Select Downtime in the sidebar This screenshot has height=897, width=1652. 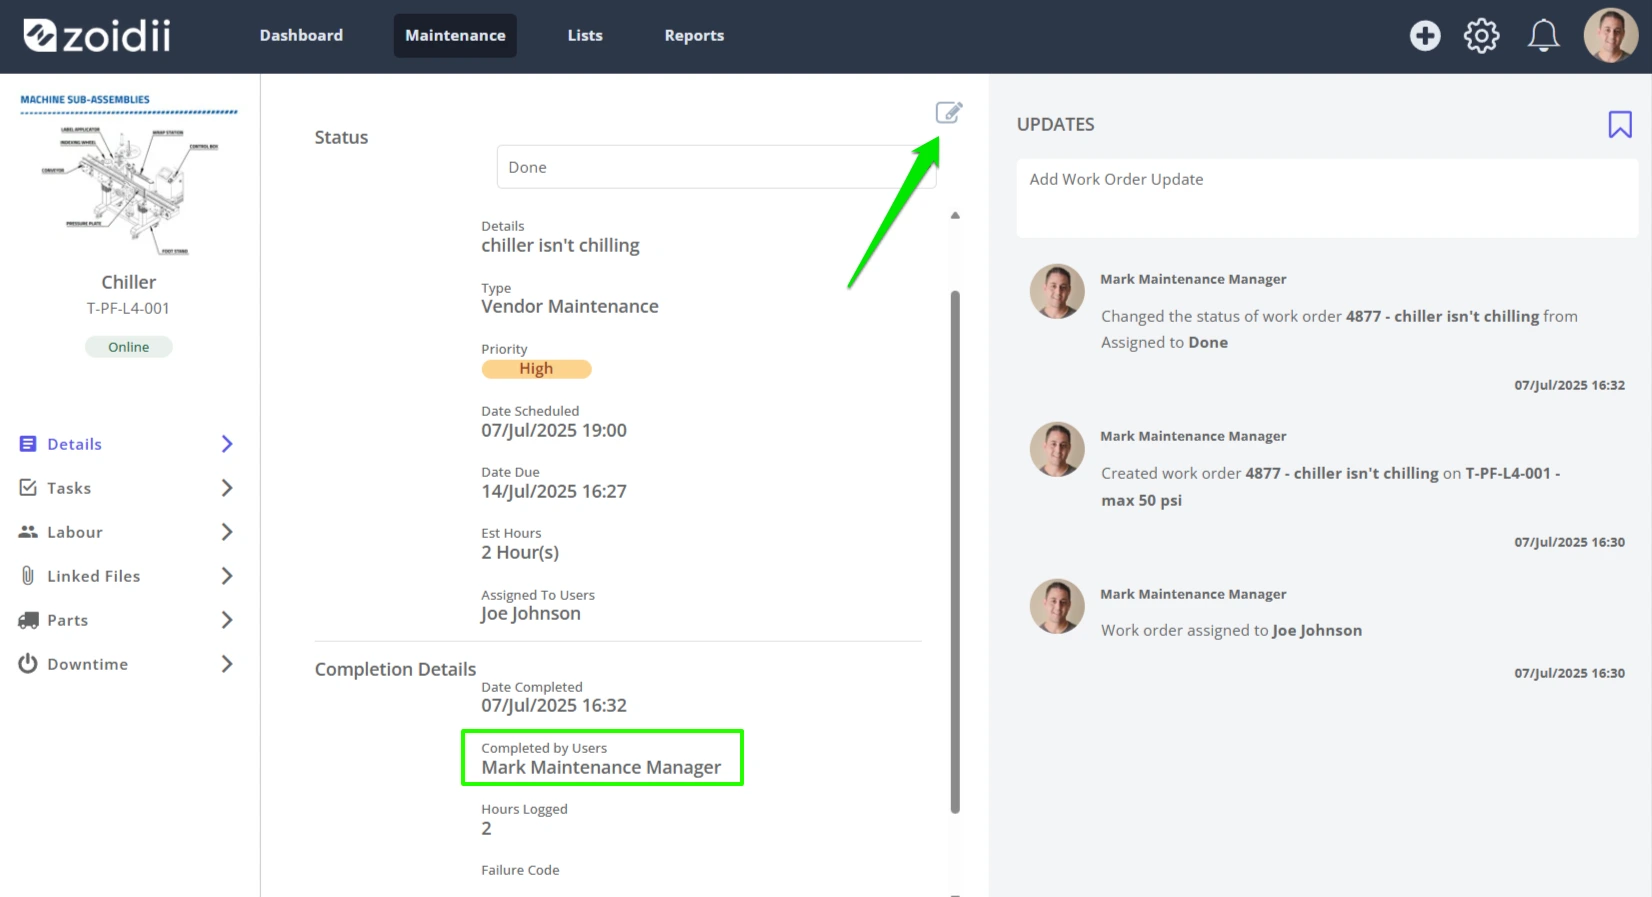tap(127, 664)
